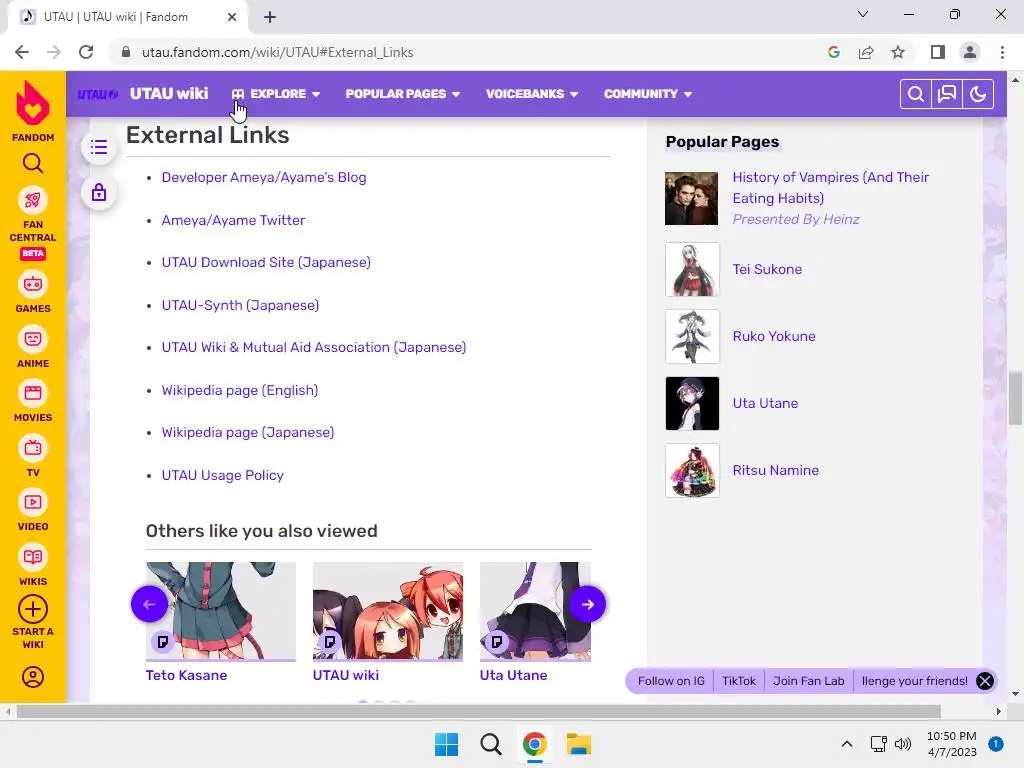Click Join Fan Lab button
The image size is (1024, 768).
808,681
